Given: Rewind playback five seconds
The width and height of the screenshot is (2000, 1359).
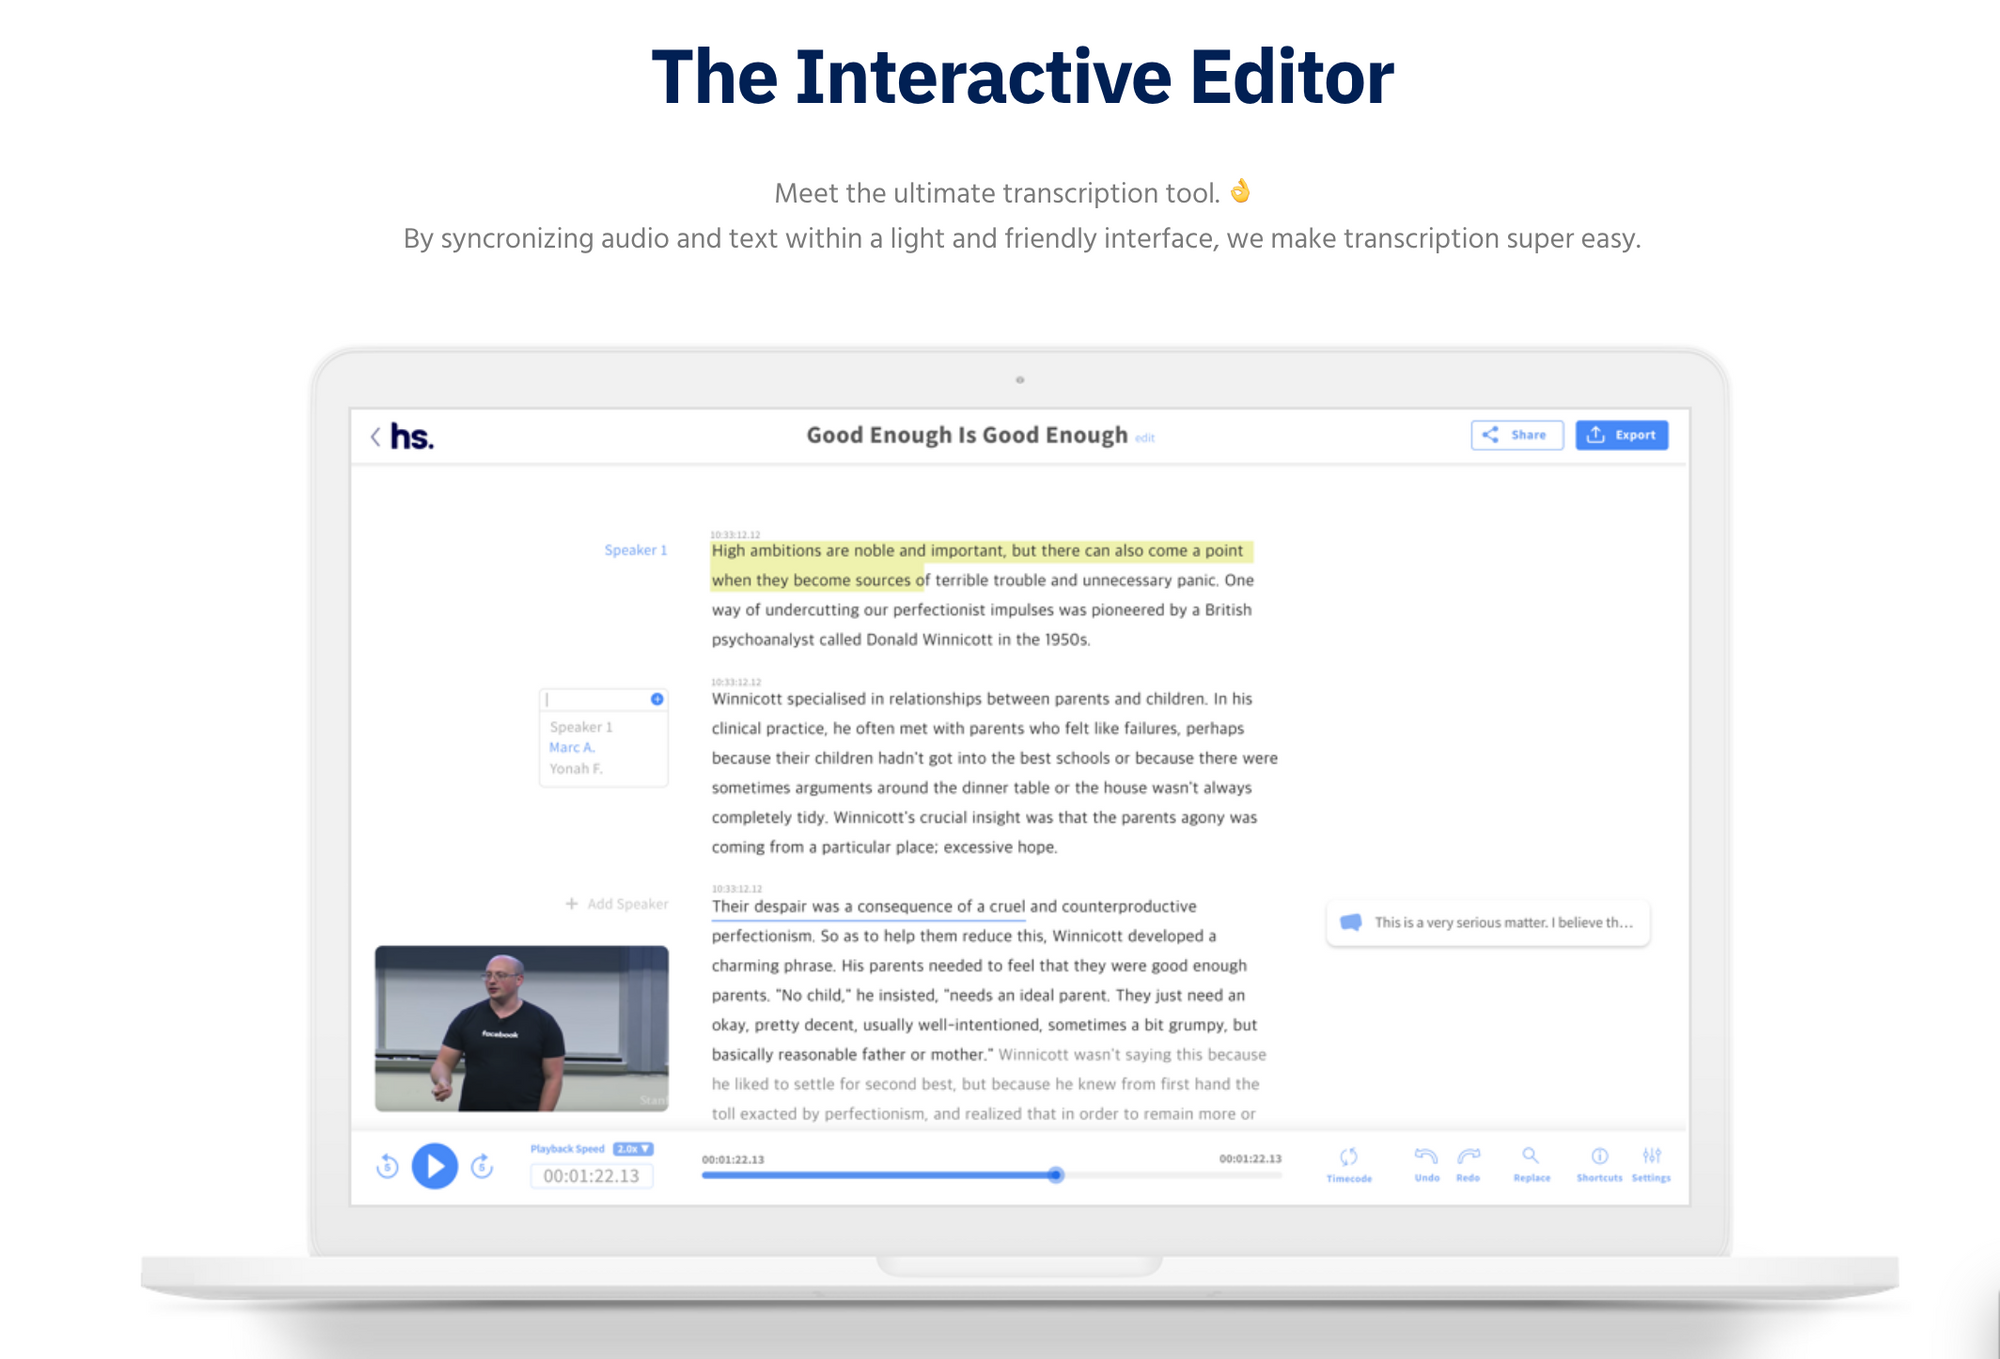Looking at the screenshot, I should (388, 1166).
